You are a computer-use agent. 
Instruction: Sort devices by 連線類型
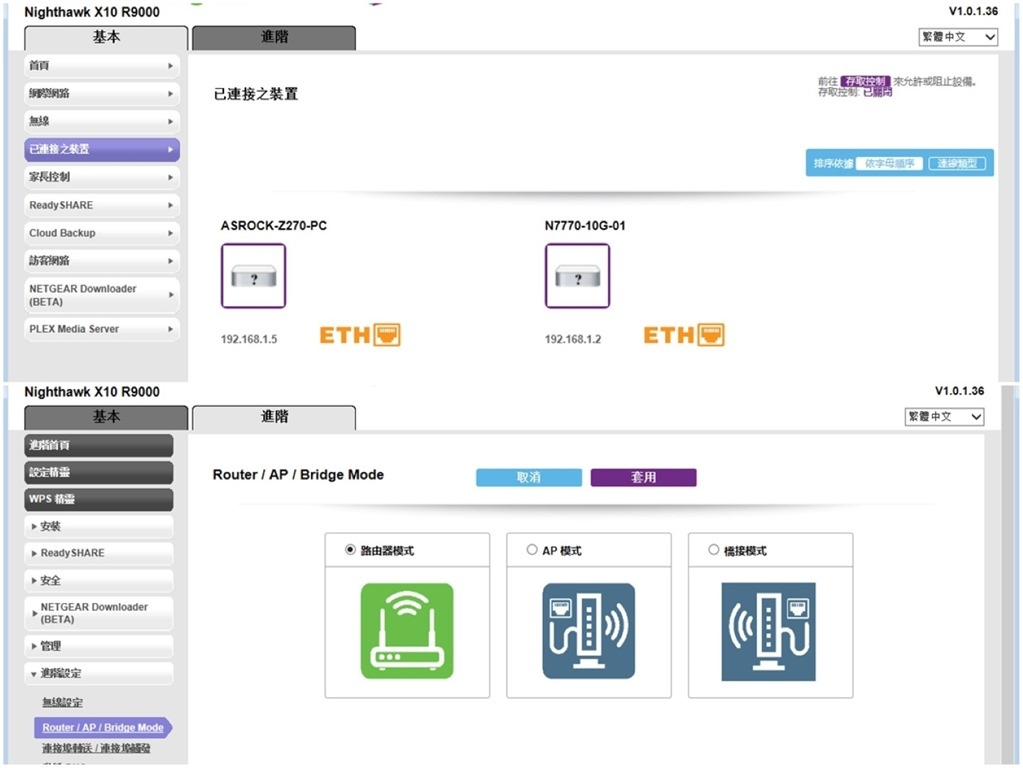click(957, 163)
